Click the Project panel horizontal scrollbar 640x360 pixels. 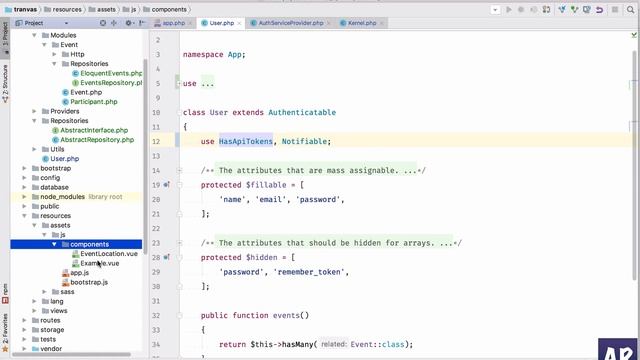[x=71, y=355]
